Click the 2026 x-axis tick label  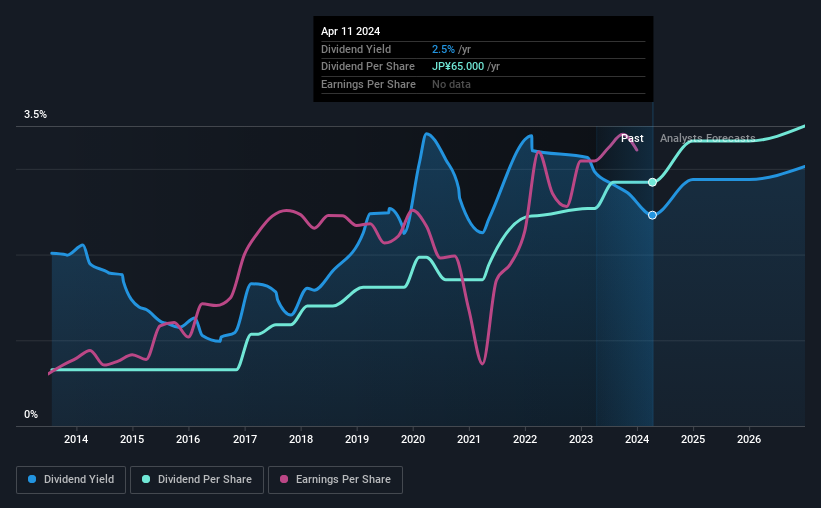(x=749, y=439)
